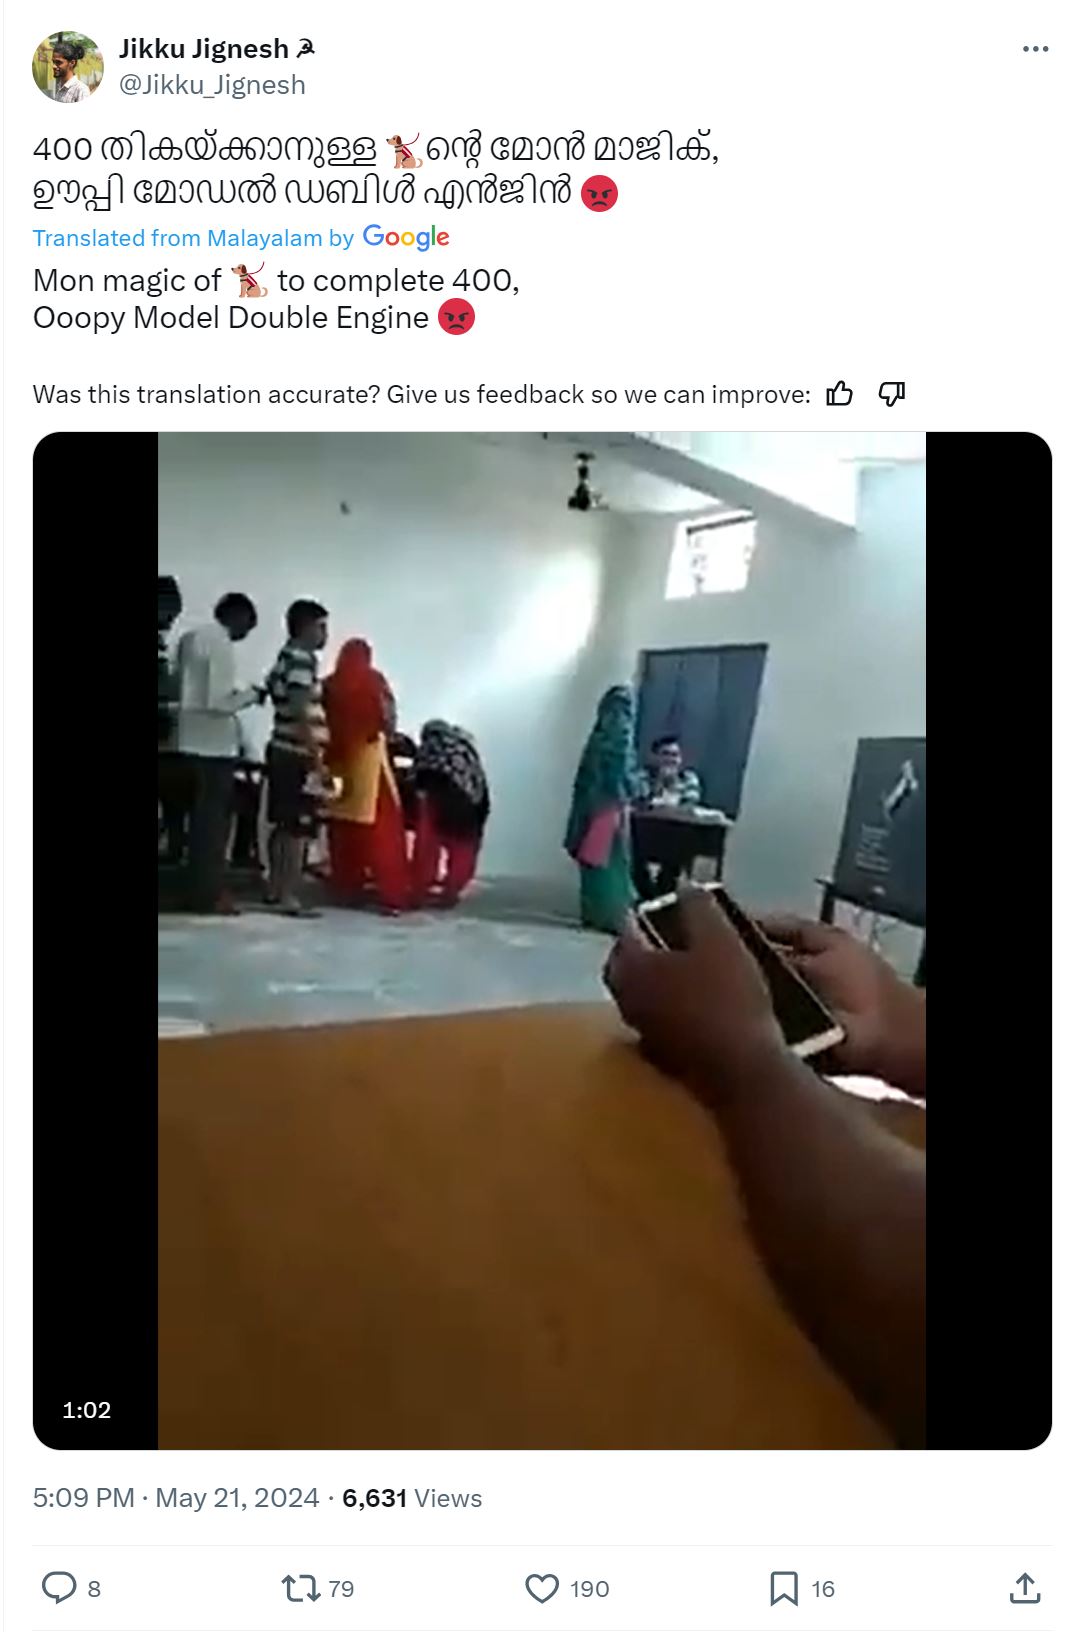Screen dimensions: 1078x1632
Task: Open the share upload icon
Action: point(1025,1588)
